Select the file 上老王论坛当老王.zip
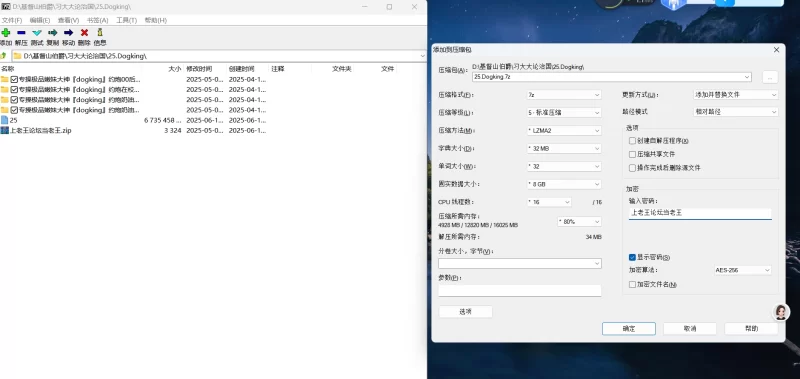 (x=40, y=131)
